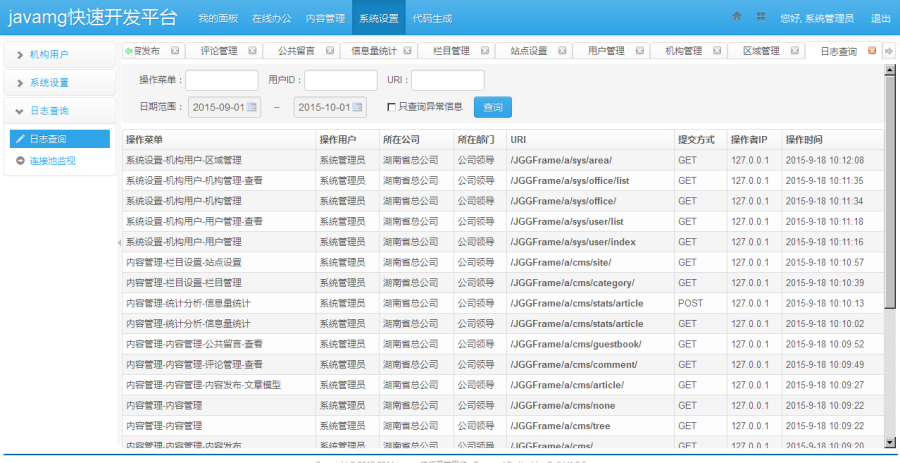Open calendar picker for start date
The width and height of the screenshot is (900, 463).
pos(251,107)
